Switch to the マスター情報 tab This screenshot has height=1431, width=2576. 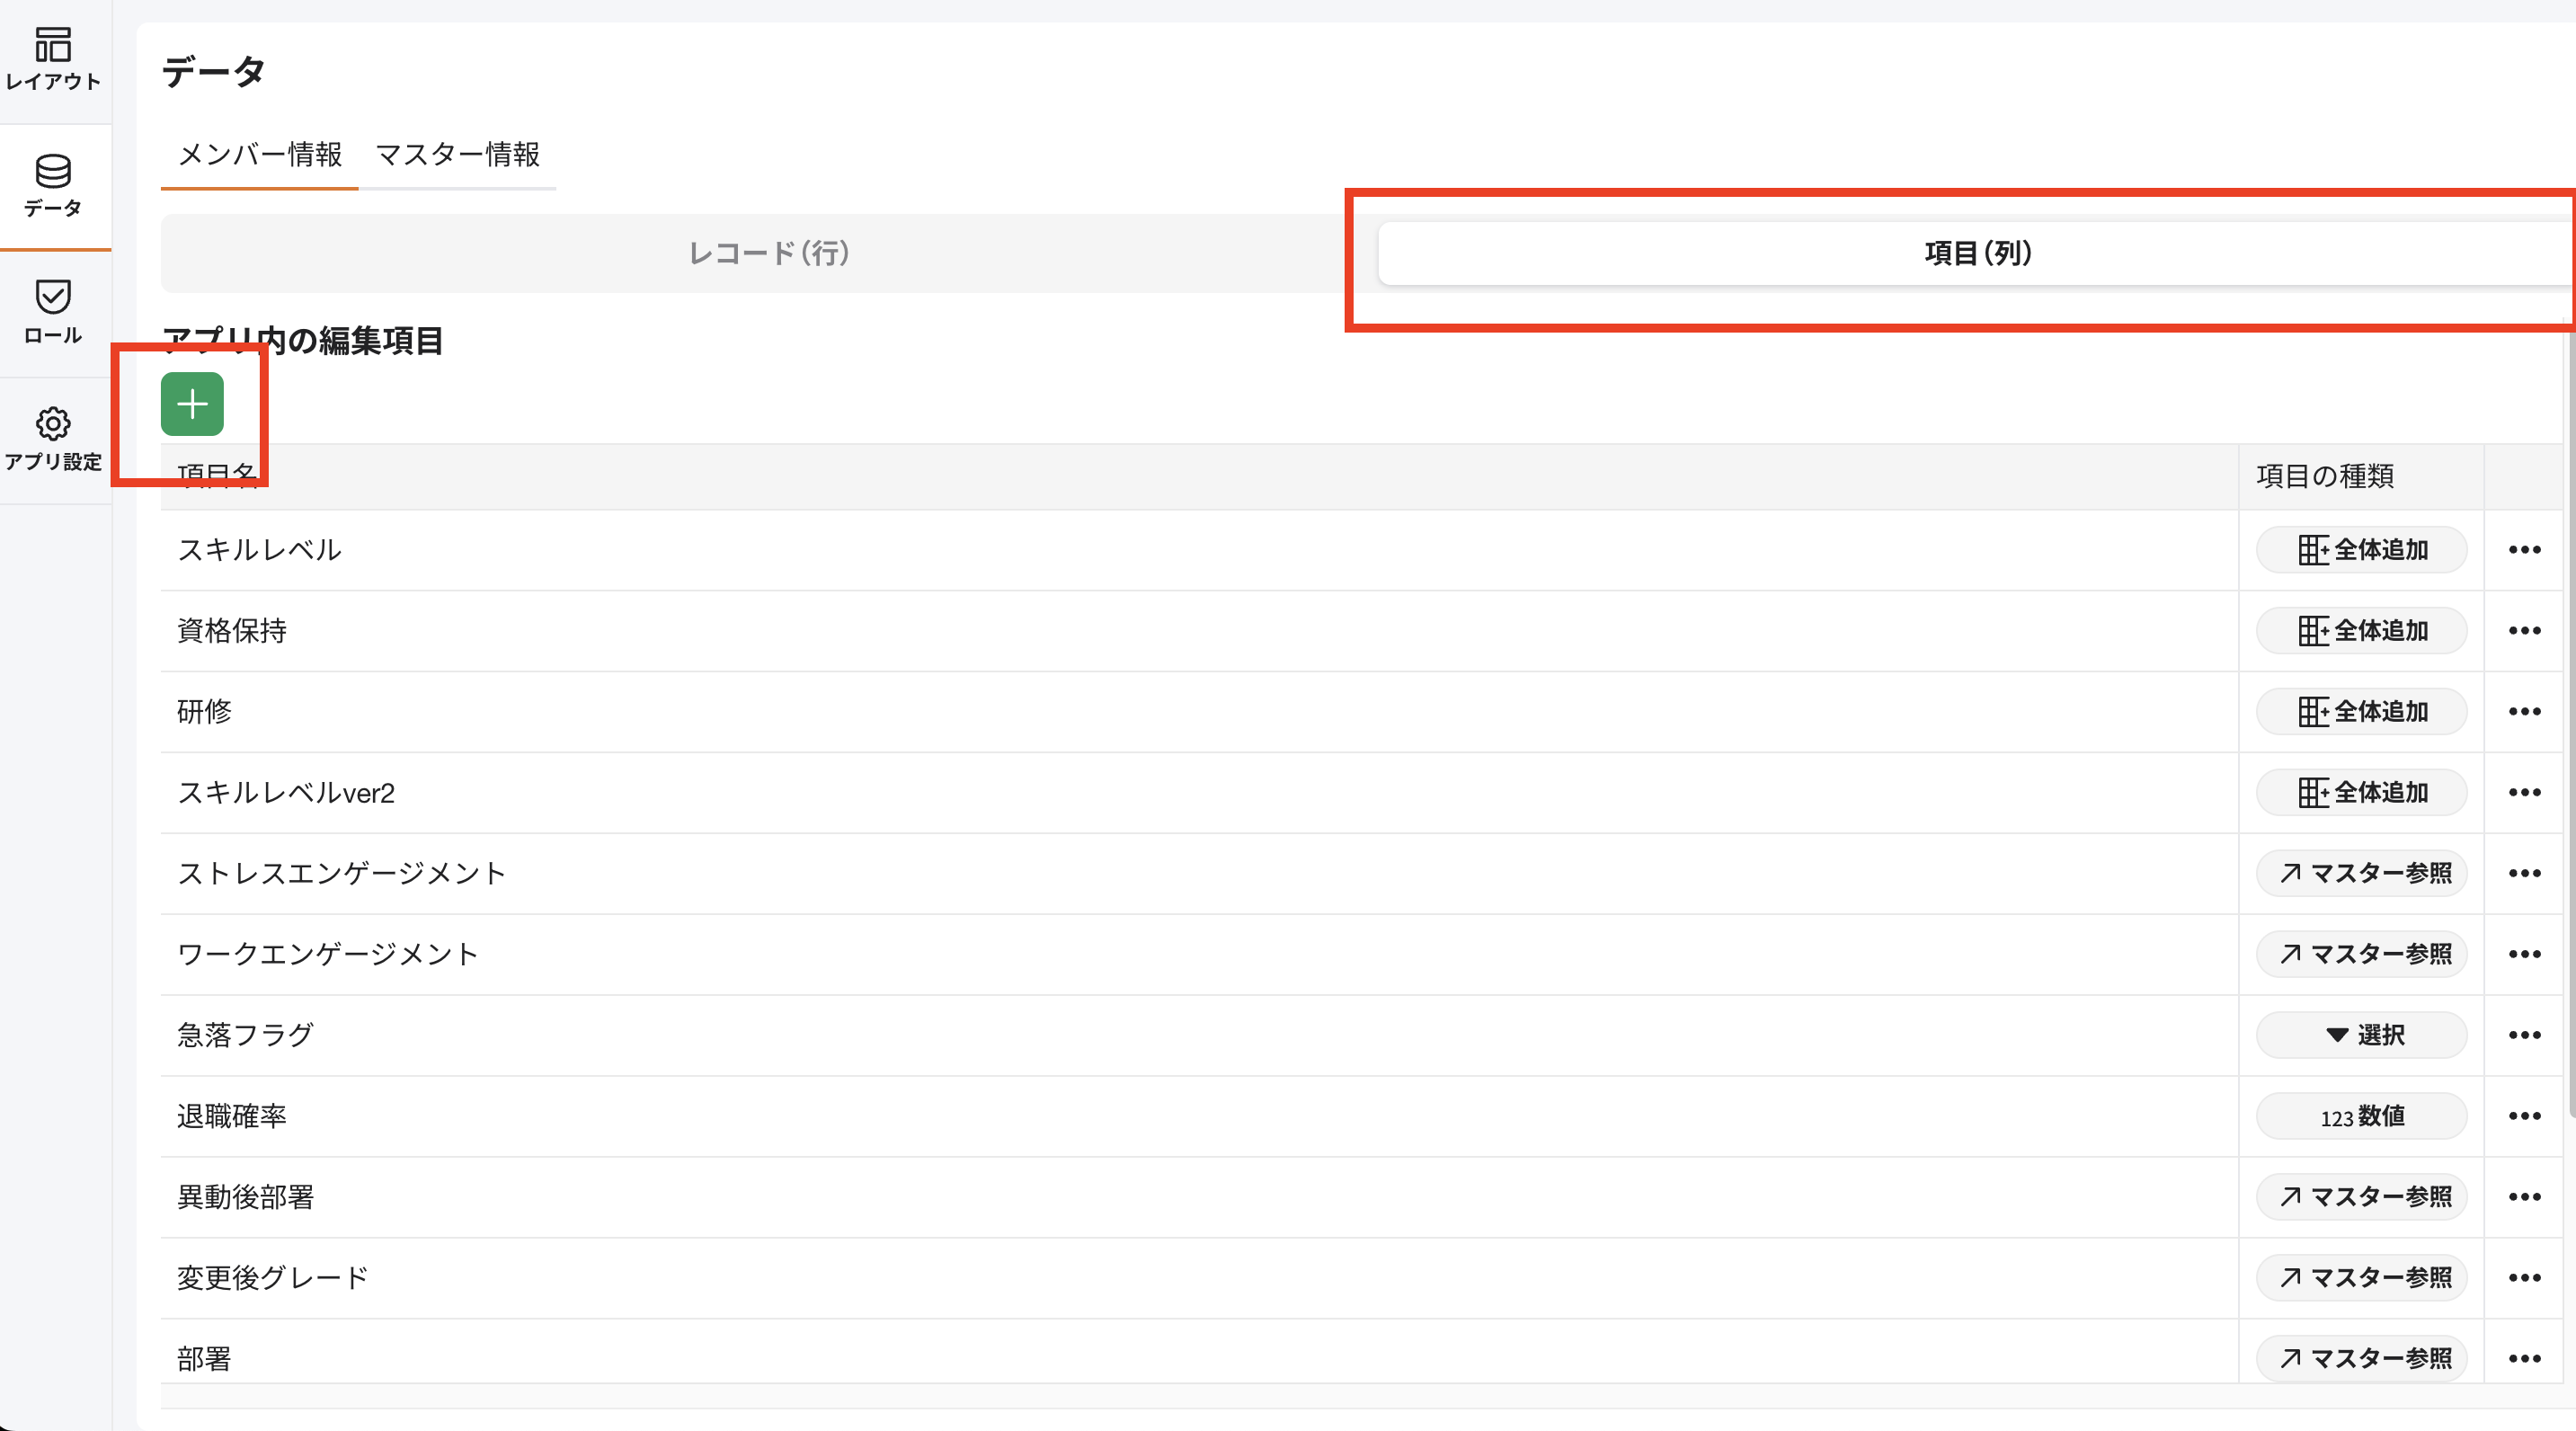point(457,154)
